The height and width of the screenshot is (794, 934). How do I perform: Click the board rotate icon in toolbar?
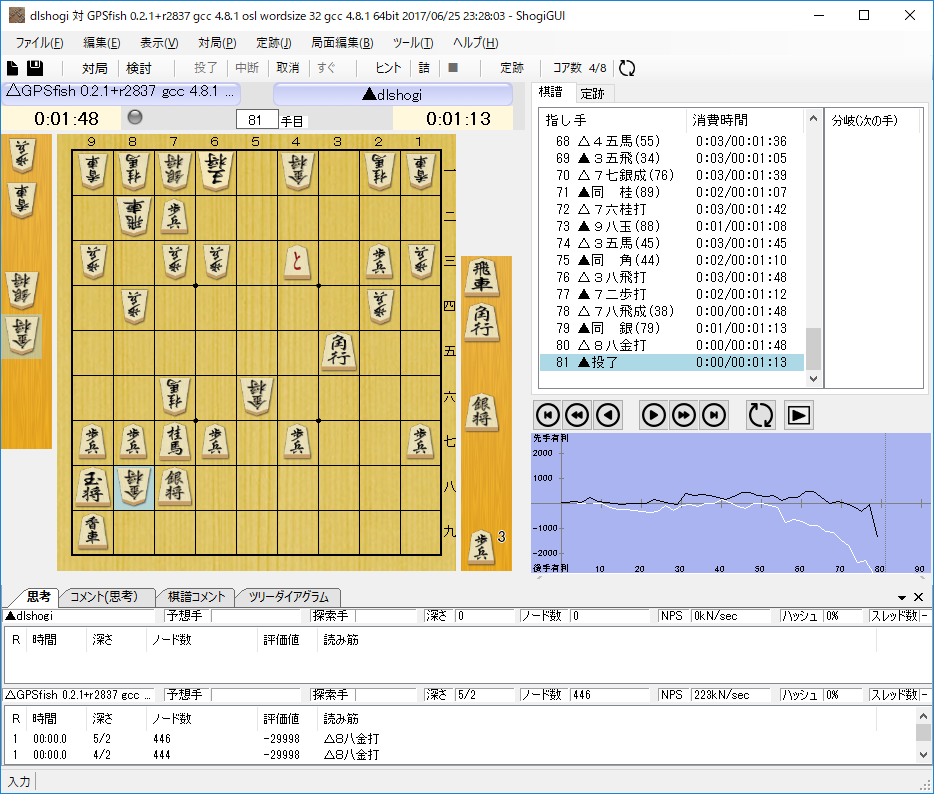coord(627,68)
